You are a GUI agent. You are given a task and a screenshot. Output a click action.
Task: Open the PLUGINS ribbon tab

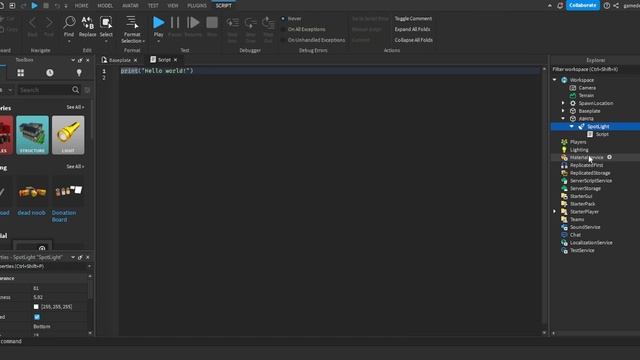tap(197, 6)
